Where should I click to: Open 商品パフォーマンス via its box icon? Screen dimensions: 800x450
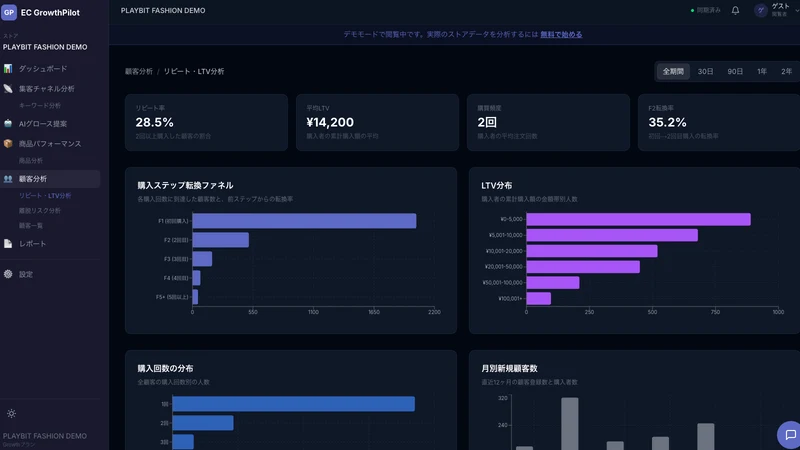(8, 144)
